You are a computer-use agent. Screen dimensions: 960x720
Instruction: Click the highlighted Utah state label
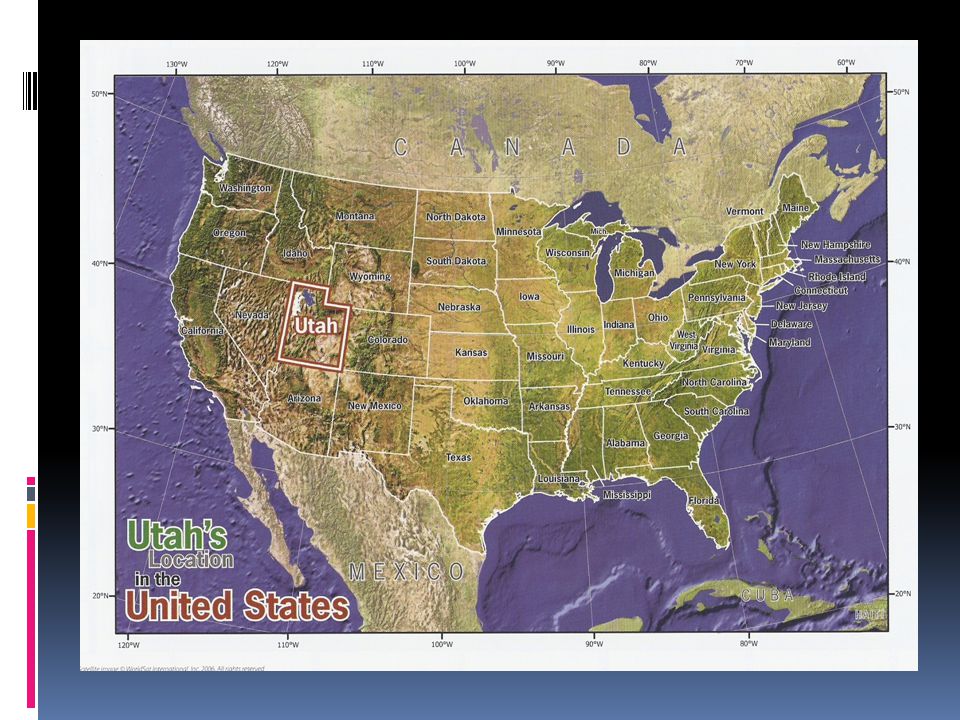tap(316, 325)
